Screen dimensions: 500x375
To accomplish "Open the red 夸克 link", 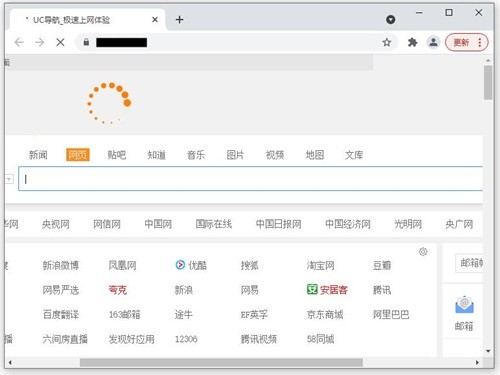I will coord(118,290).
